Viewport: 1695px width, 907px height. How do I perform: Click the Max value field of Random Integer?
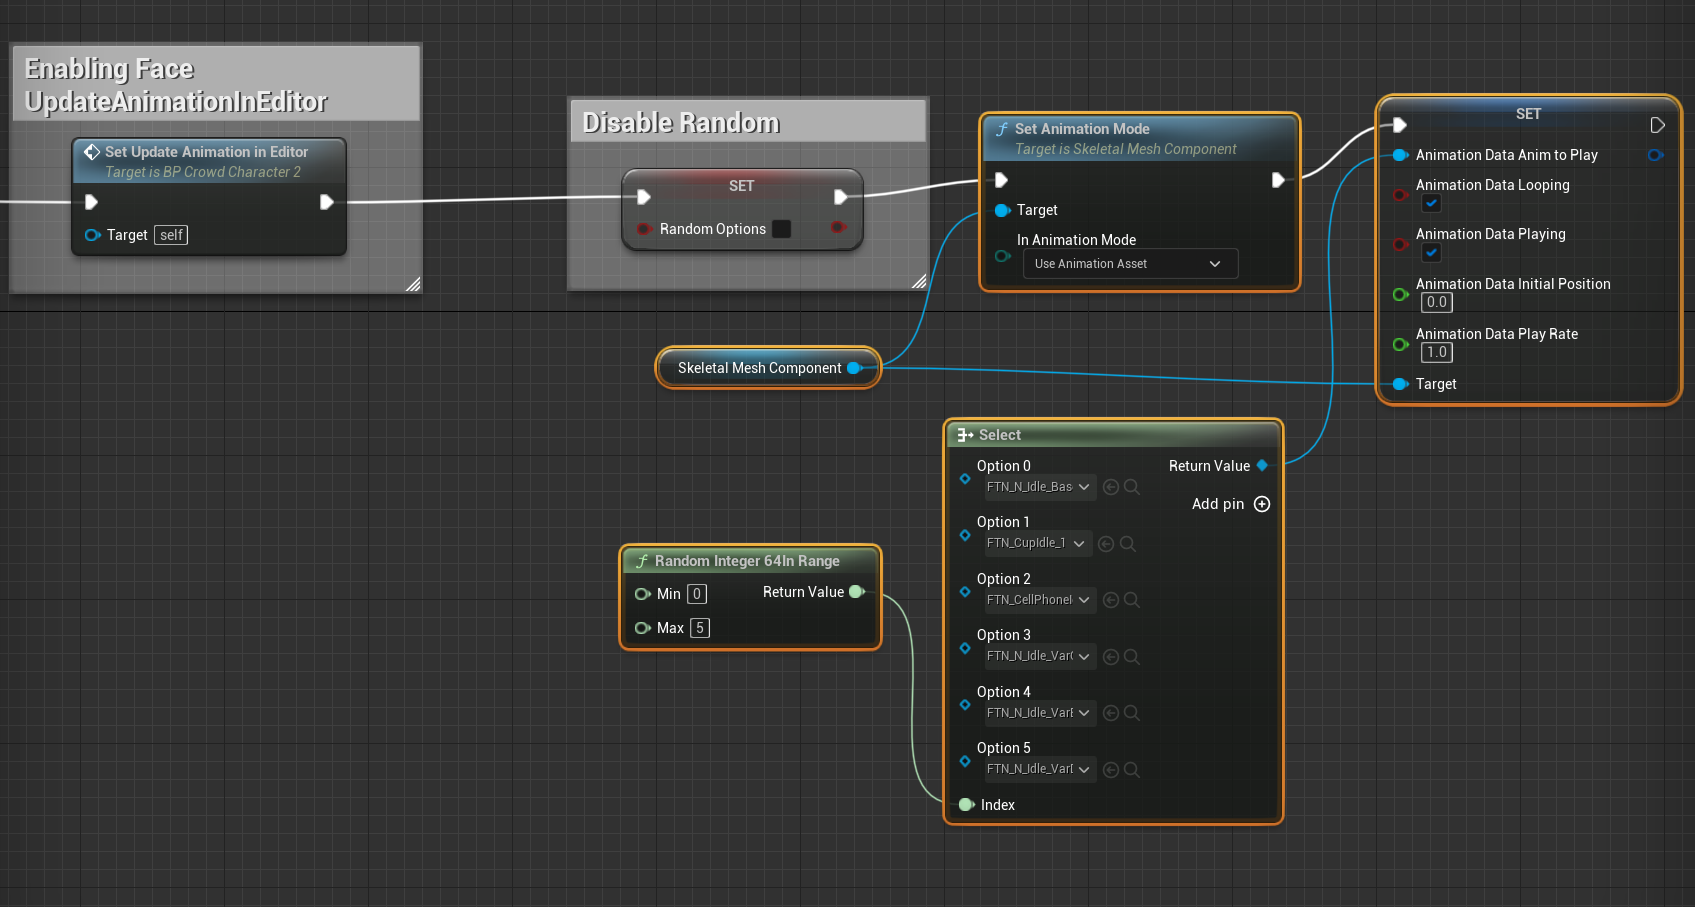click(x=700, y=628)
